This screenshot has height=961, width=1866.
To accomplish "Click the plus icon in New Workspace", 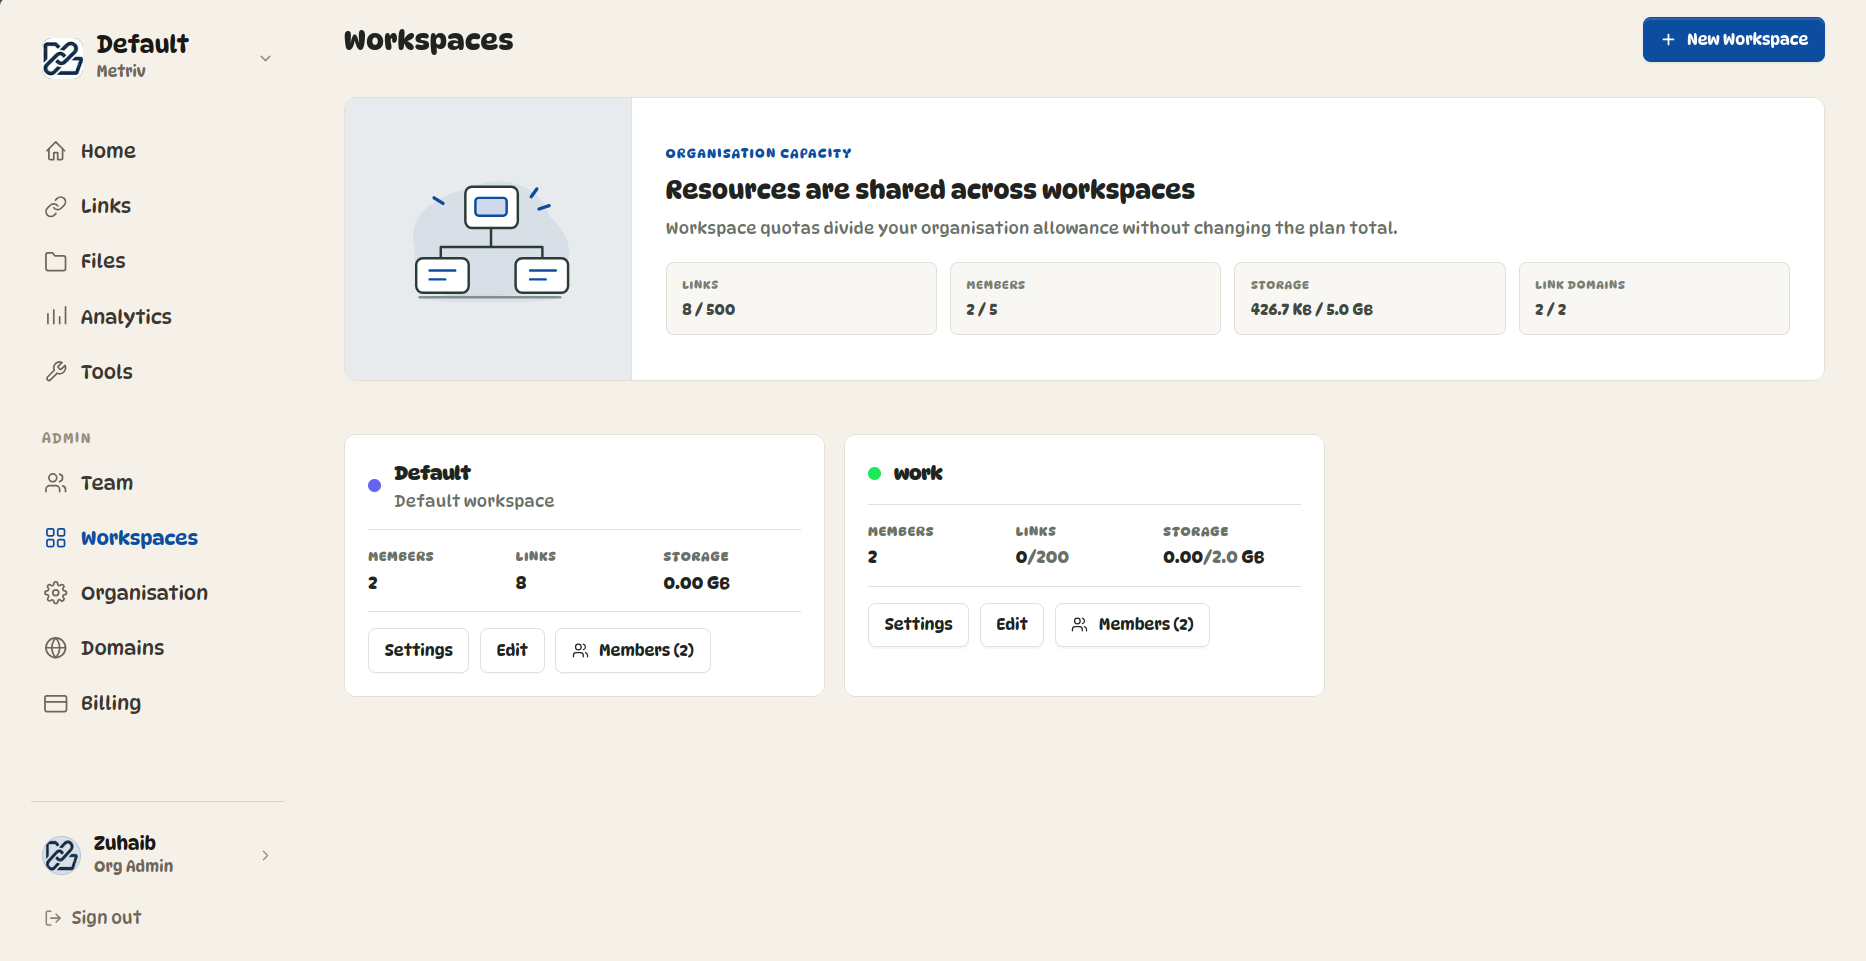I will pyautogui.click(x=1668, y=40).
